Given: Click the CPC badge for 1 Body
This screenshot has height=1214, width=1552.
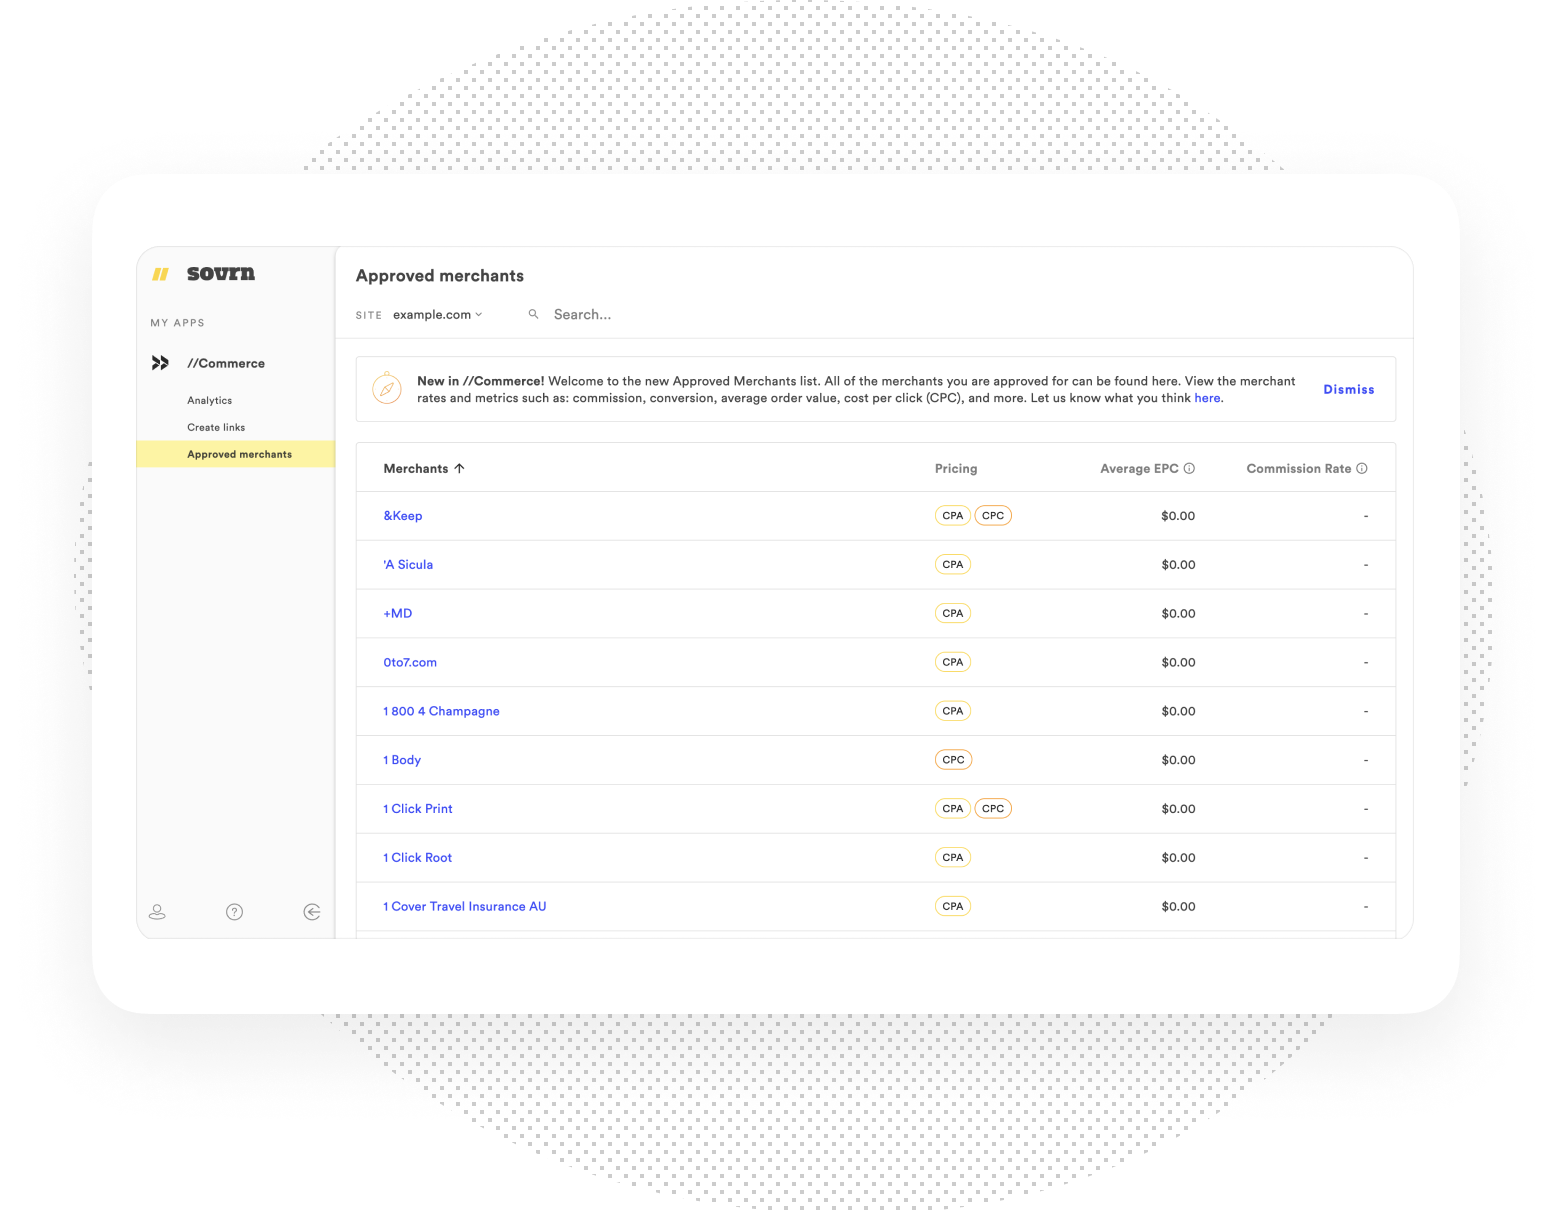Looking at the screenshot, I should (952, 759).
